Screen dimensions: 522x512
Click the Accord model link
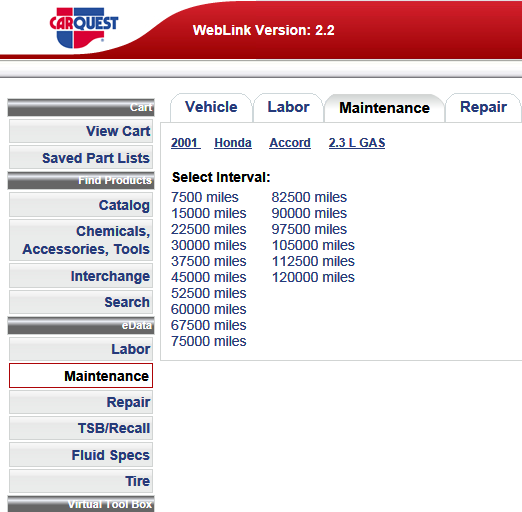coord(290,143)
